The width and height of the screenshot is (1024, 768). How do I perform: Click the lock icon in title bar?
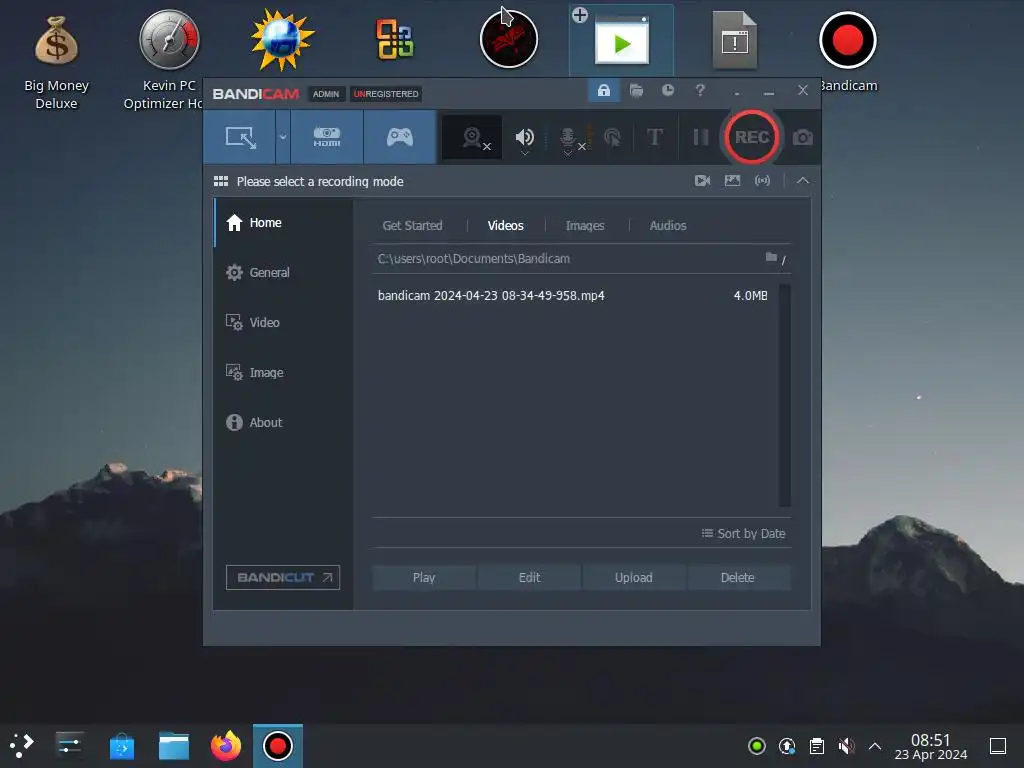[x=603, y=90]
